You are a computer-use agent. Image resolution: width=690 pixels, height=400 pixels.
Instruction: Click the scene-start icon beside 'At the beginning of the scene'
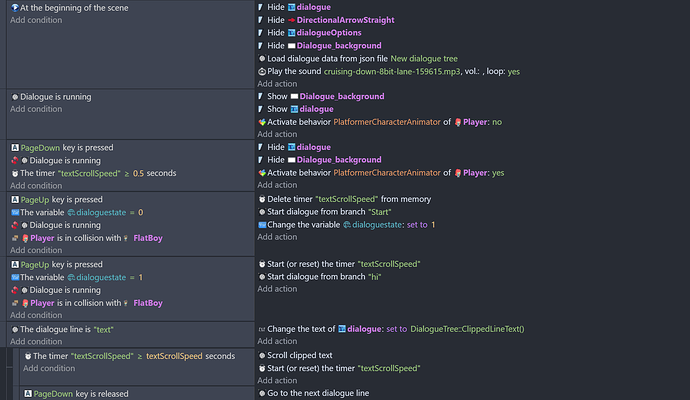[15, 7]
